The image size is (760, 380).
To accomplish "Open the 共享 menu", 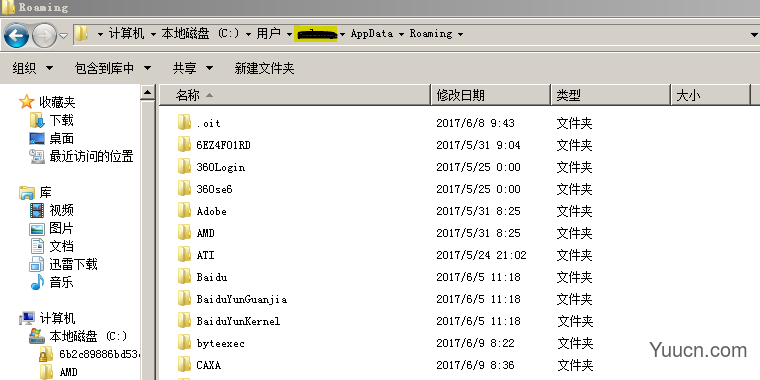I will (x=193, y=68).
